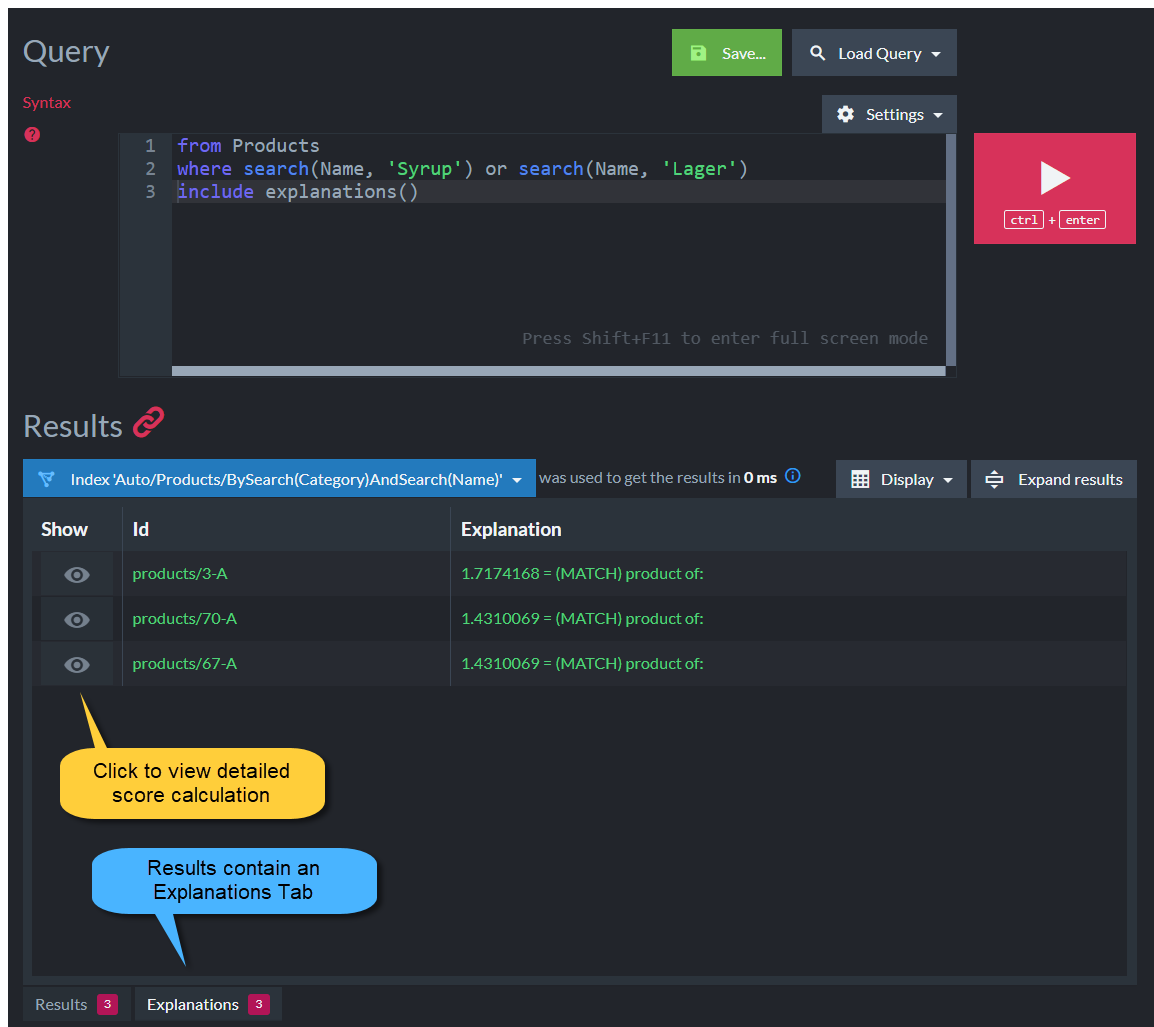Open the index name dropdown
This screenshot has height=1027, width=1154.
click(279, 479)
